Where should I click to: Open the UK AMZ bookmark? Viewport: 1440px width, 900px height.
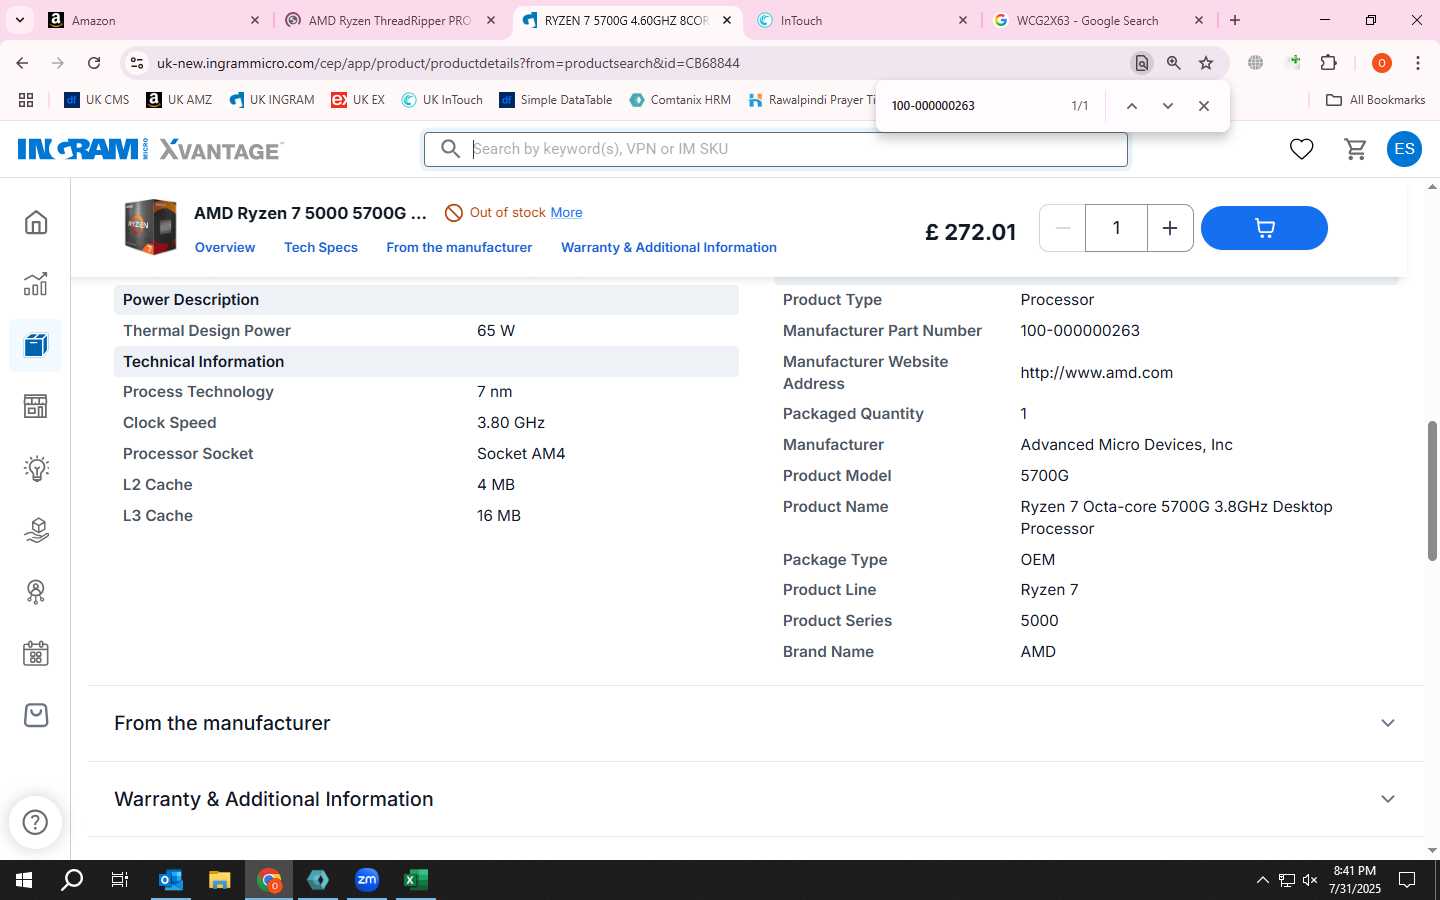pos(179,100)
